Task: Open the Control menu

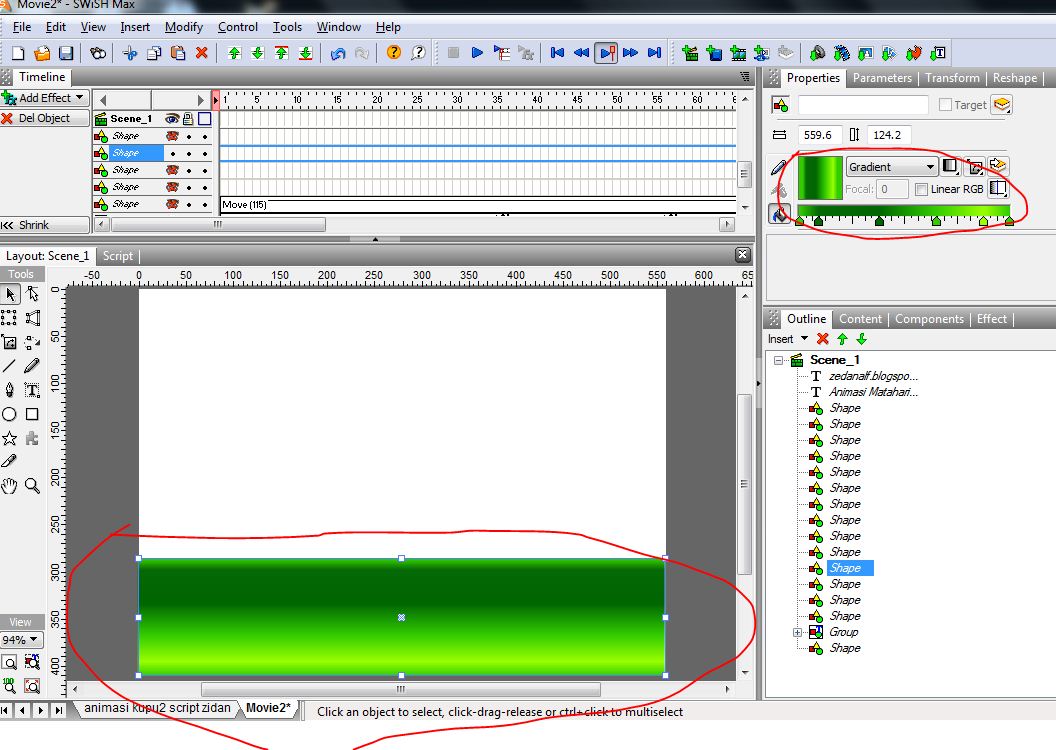Action: (237, 27)
